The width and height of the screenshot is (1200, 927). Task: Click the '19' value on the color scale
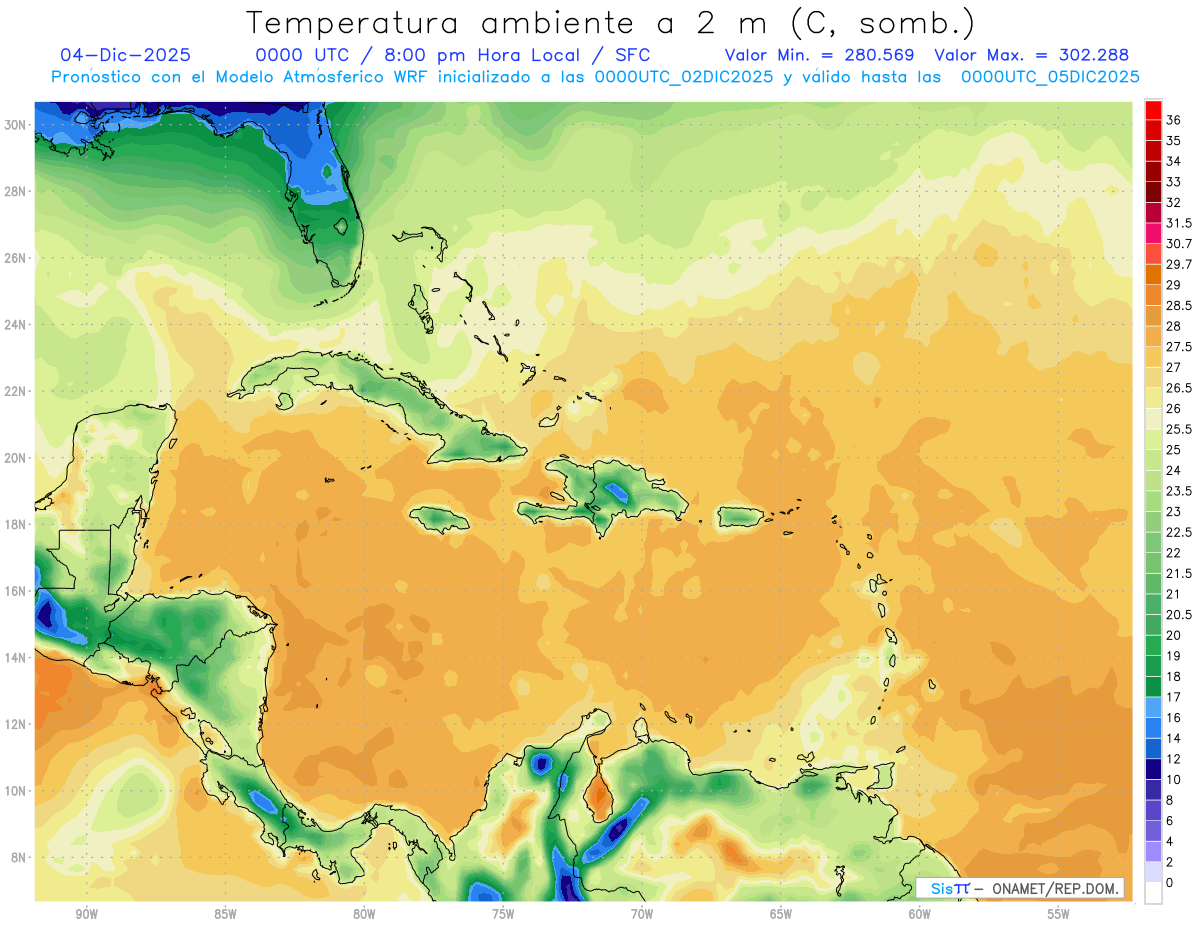[1174, 655]
